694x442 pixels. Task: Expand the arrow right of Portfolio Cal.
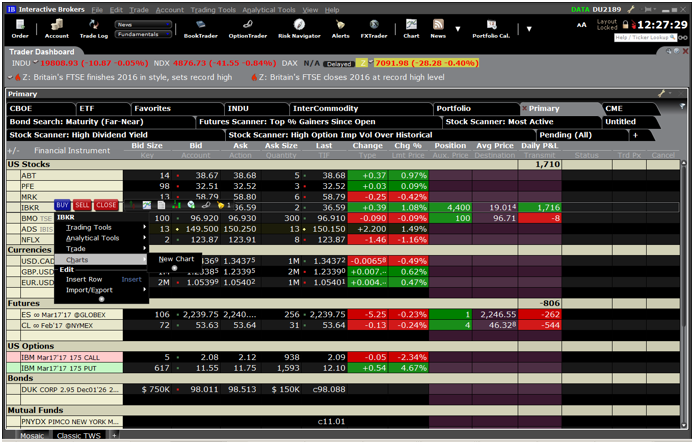[x=529, y=29]
